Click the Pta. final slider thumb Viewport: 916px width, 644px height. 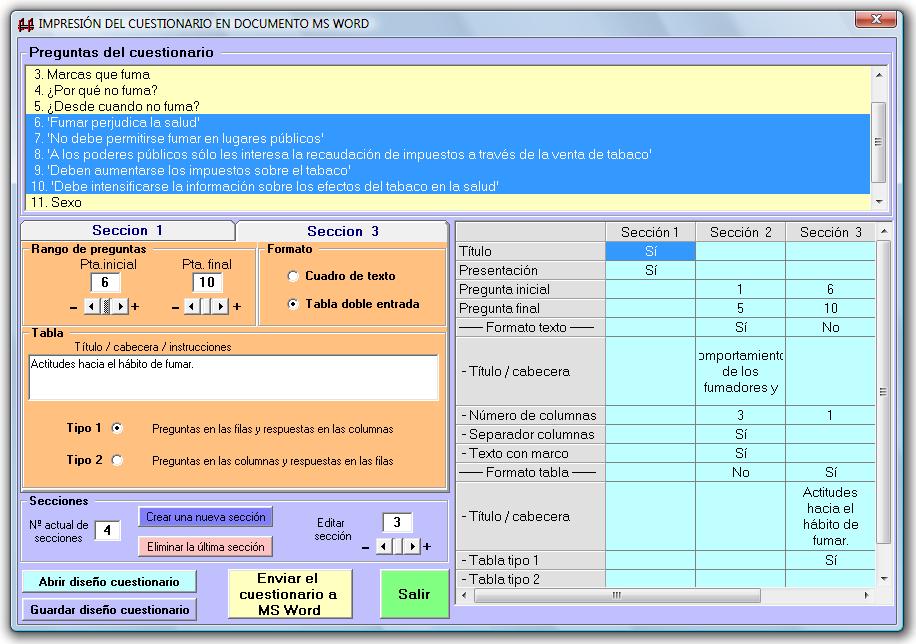click(206, 306)
